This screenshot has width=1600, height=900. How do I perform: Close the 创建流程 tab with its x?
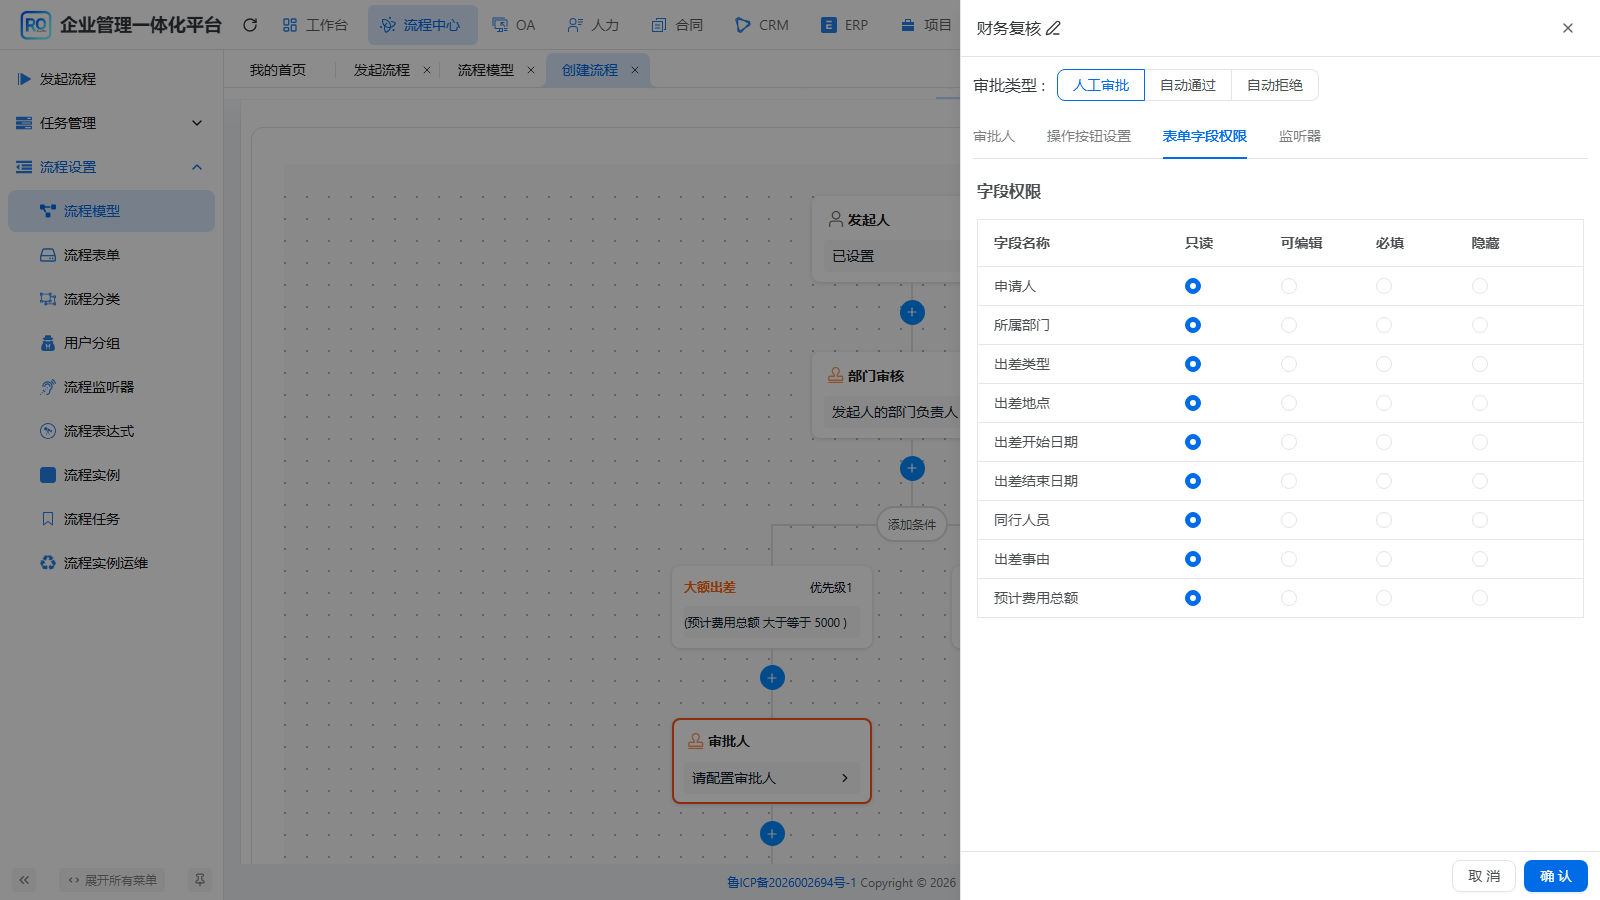[x=635, y=70]
